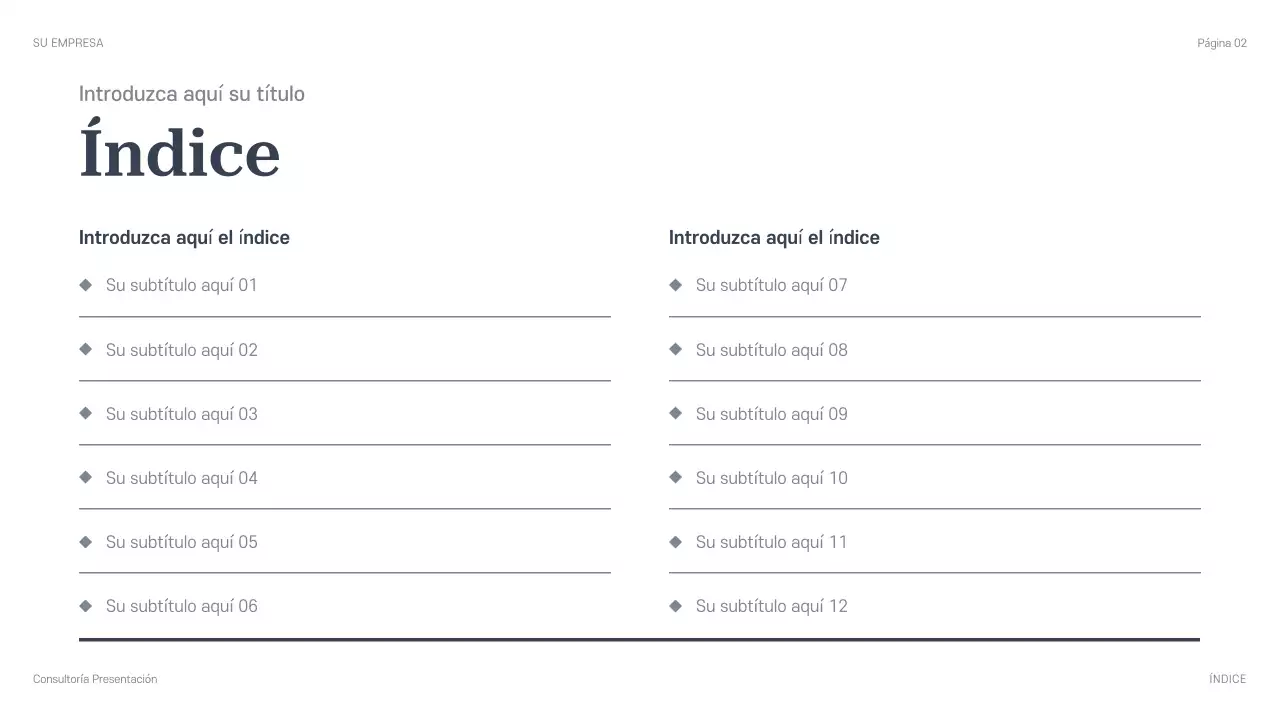Click the diamond bullet beside subtítulo 01

point(85,285)
